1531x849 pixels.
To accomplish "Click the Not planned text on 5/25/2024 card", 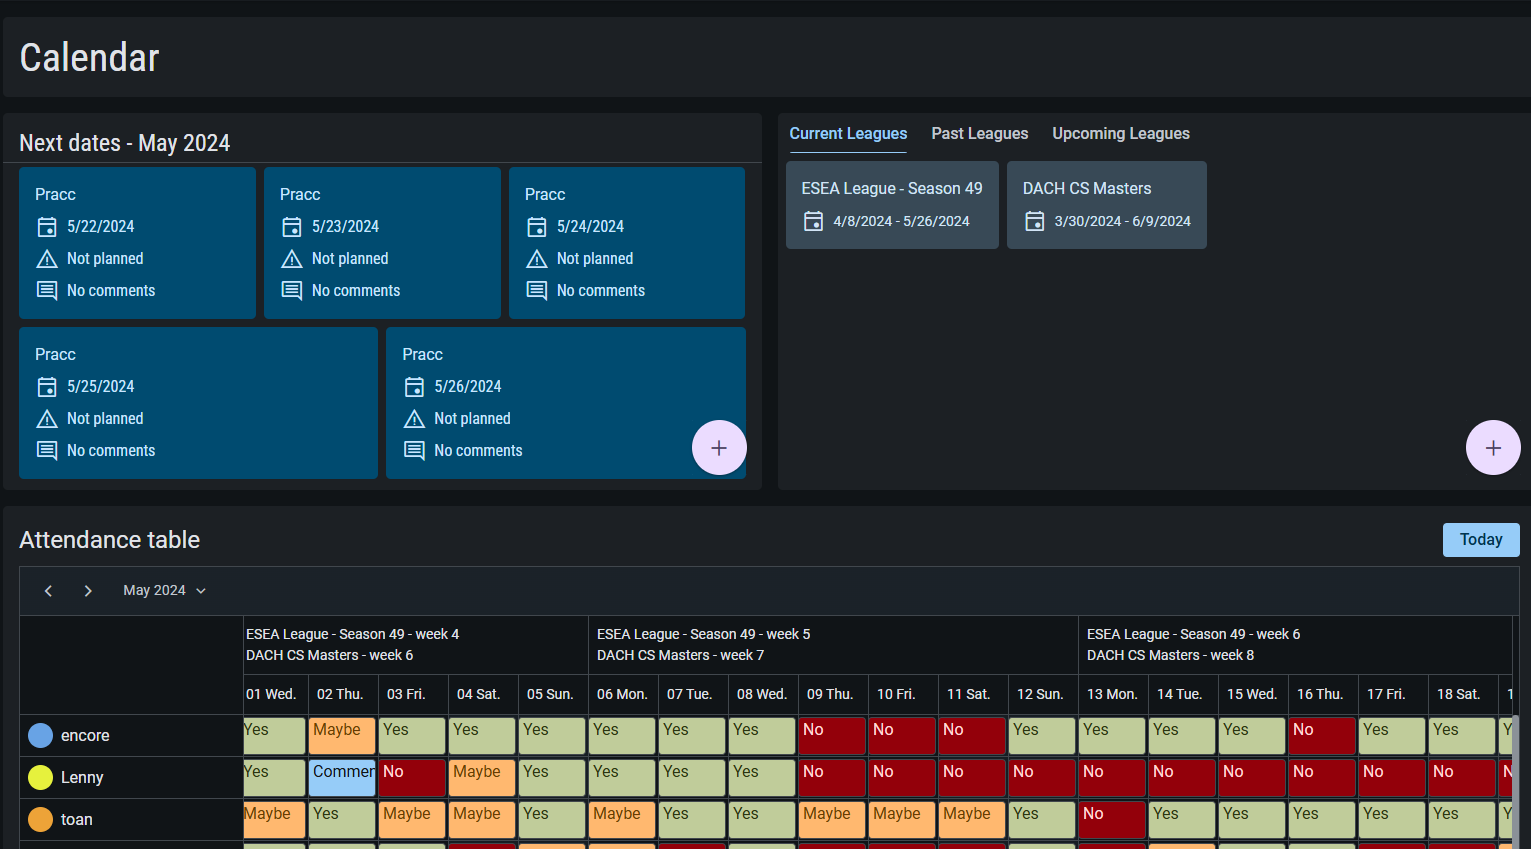I will pos(105,419).
